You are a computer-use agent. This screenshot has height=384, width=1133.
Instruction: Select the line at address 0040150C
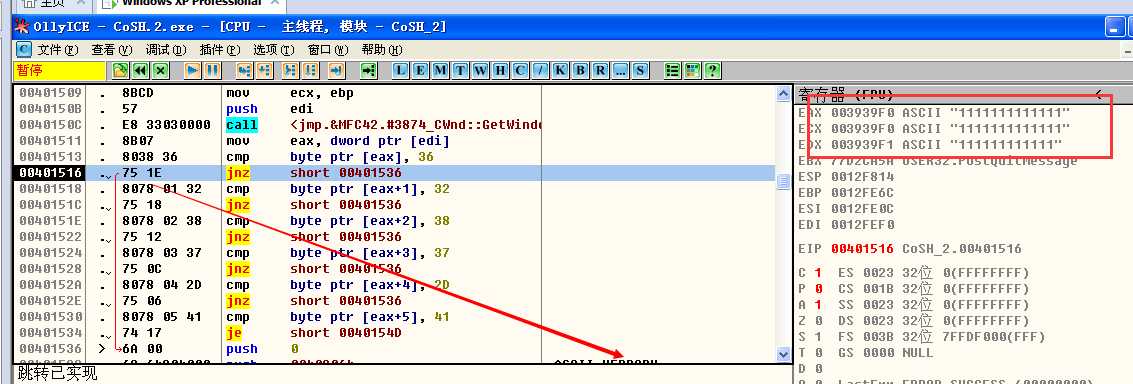[x=394, y=125]
